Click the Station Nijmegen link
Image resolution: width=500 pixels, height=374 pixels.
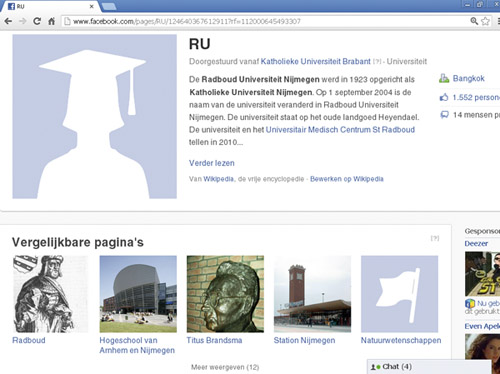tap(304, 340)
